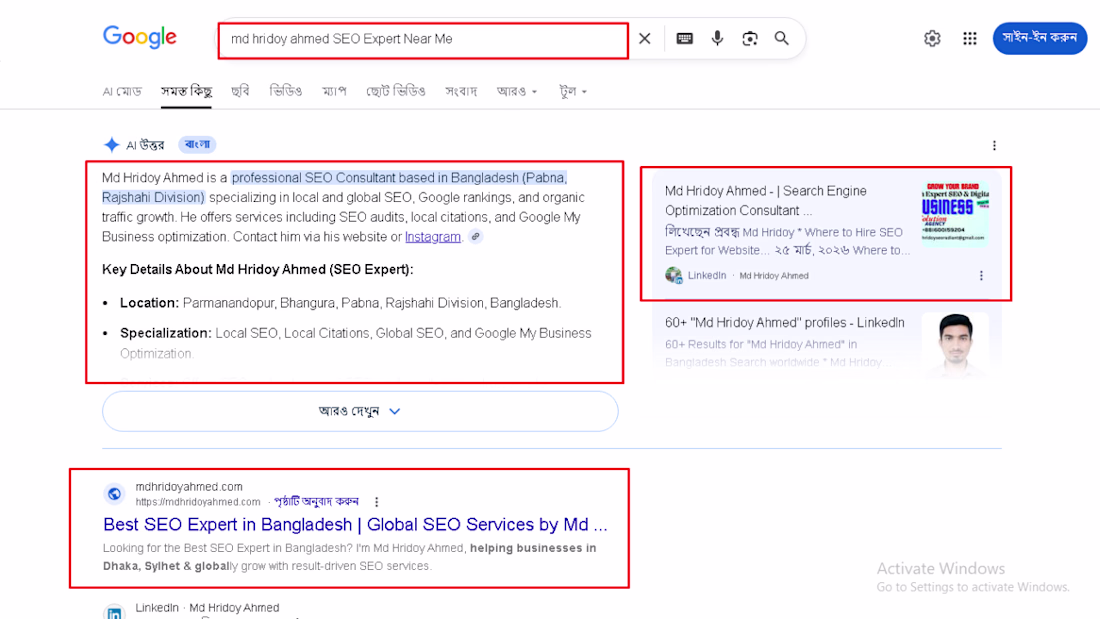Click the বাংলা language chip
This screenshot has width=1100, height=619.
pyautogui.click(x=197, y=145)
